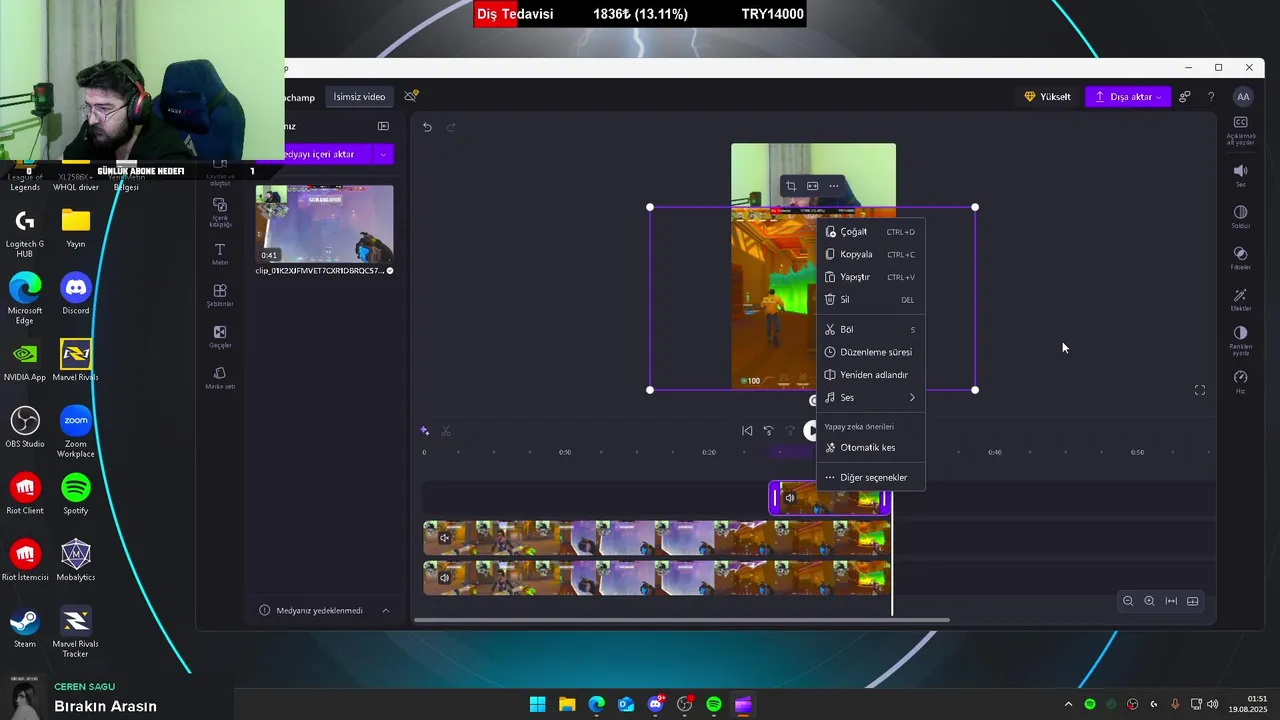Choose Kopyala from the context menu
This screenshot has width=1280, height=720.
pyautogui.click(x=870, y=255)
